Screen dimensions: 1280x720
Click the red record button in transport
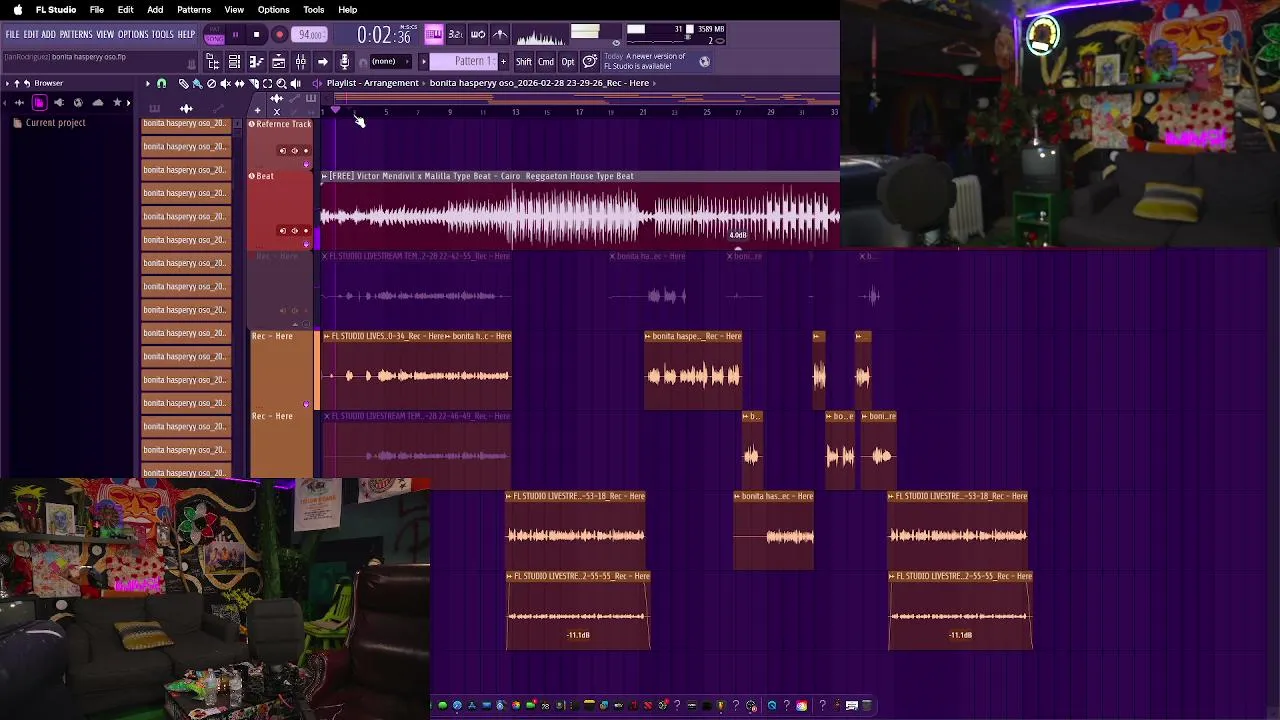280,35
